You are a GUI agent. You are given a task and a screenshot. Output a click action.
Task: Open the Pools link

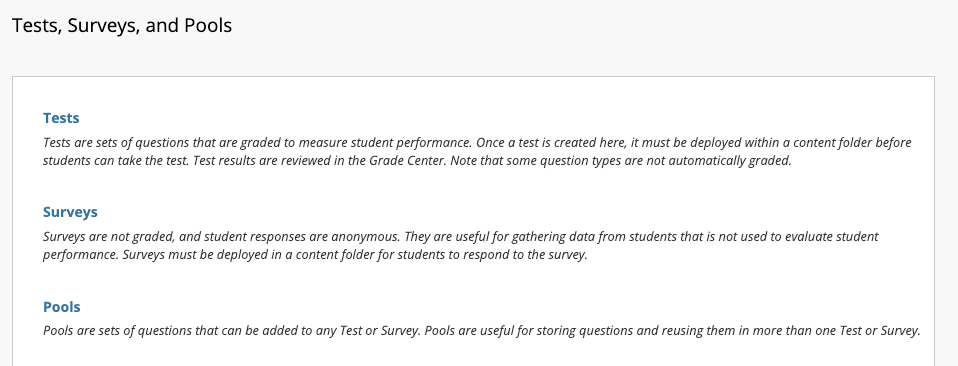(x=62, y=307)
